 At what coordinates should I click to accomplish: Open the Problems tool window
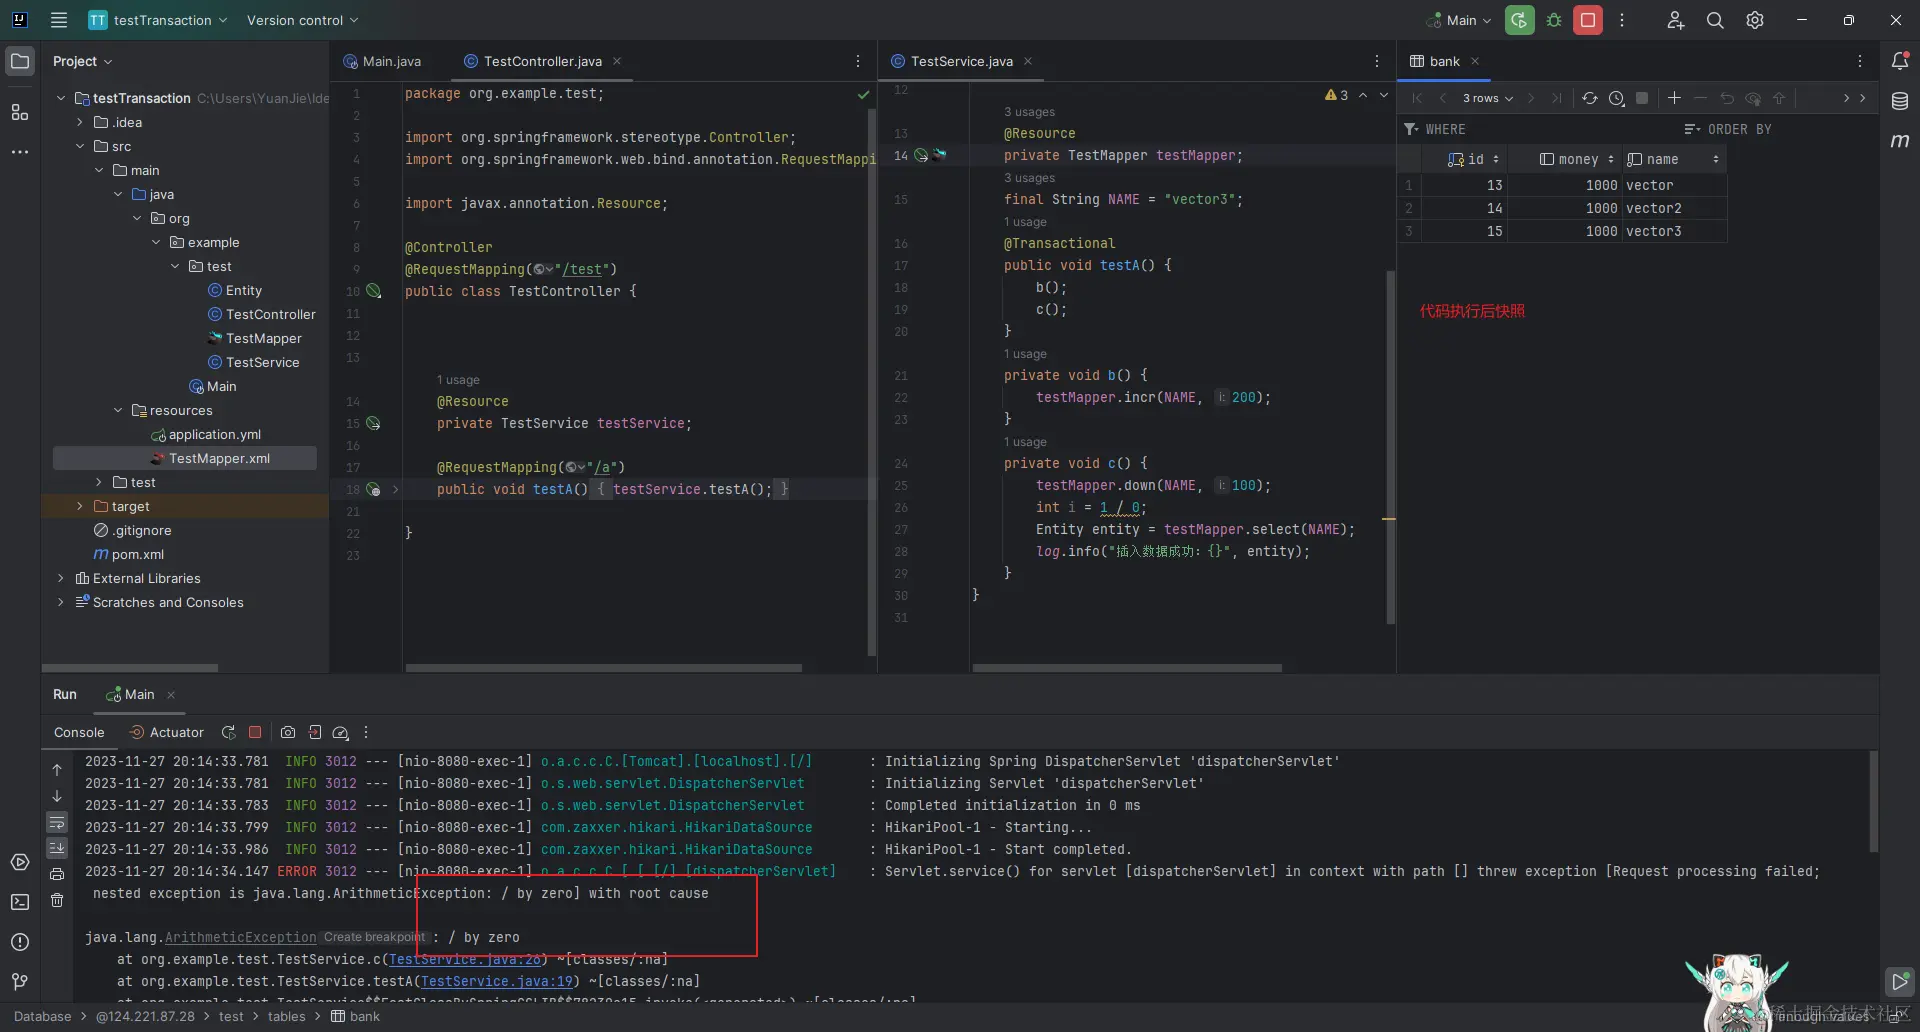[x=20, y=942]
